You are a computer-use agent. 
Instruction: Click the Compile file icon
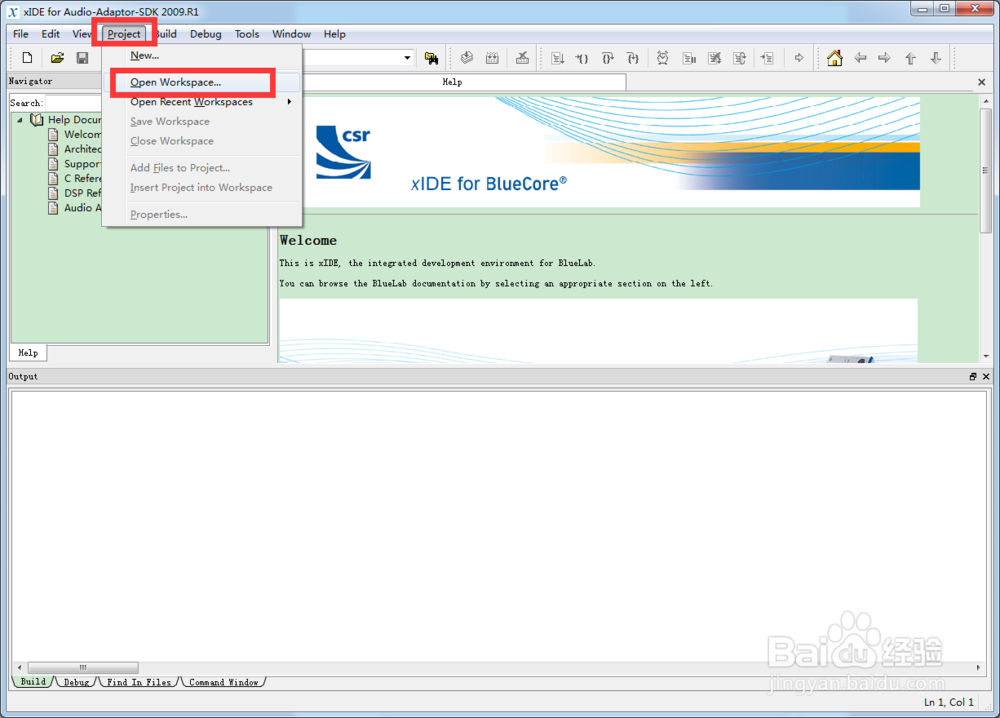467,58
